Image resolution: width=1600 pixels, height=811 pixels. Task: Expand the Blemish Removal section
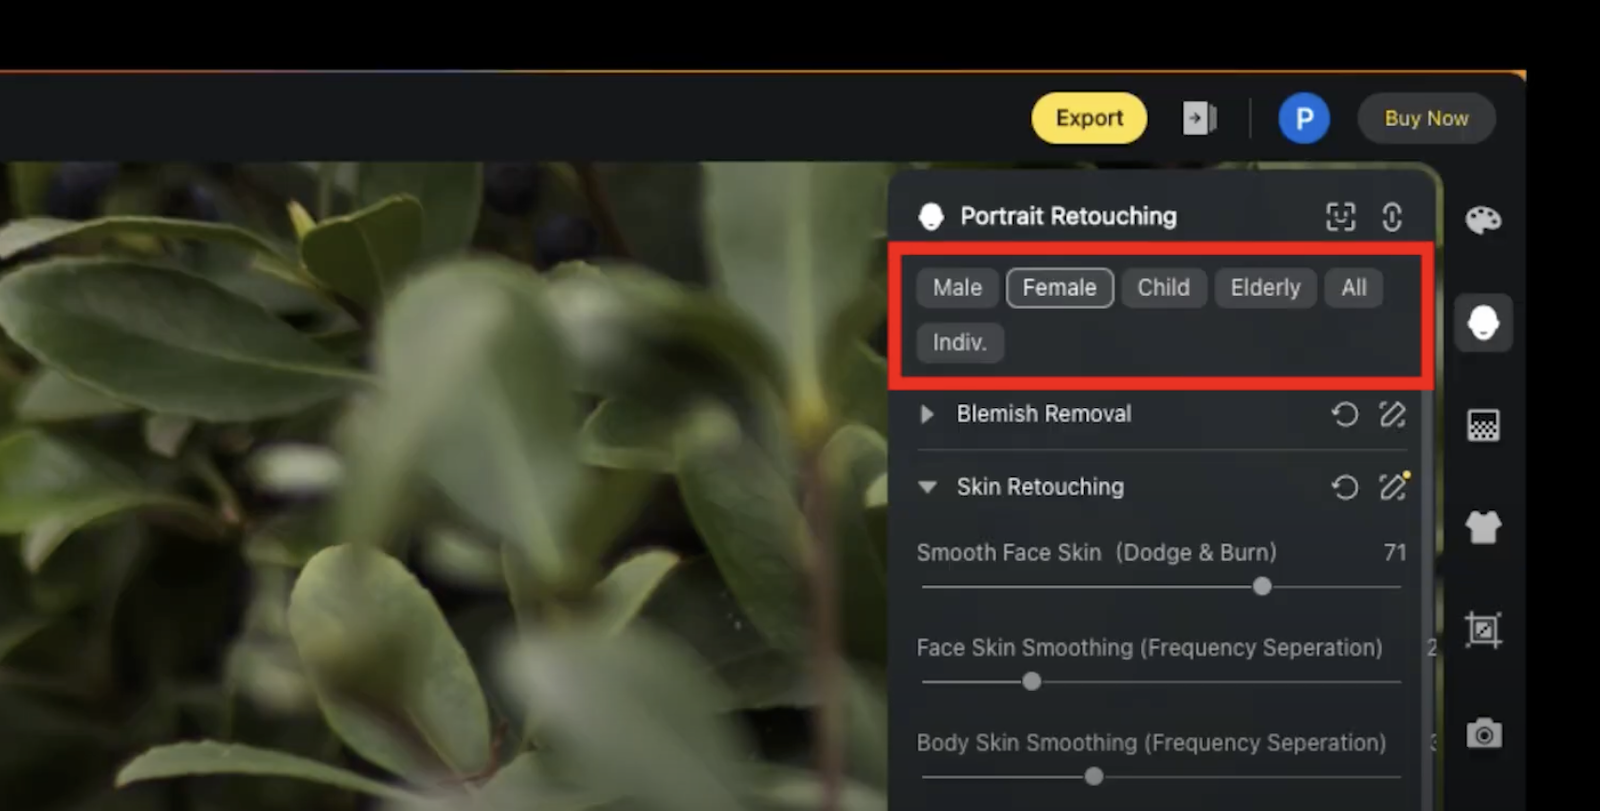point(925,414)
